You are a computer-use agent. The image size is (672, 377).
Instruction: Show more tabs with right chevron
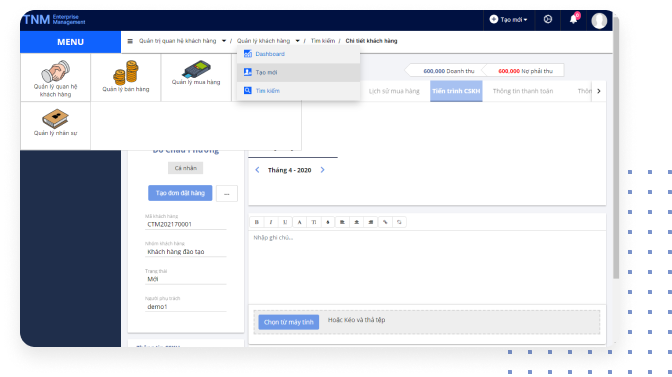pos(599,91)
